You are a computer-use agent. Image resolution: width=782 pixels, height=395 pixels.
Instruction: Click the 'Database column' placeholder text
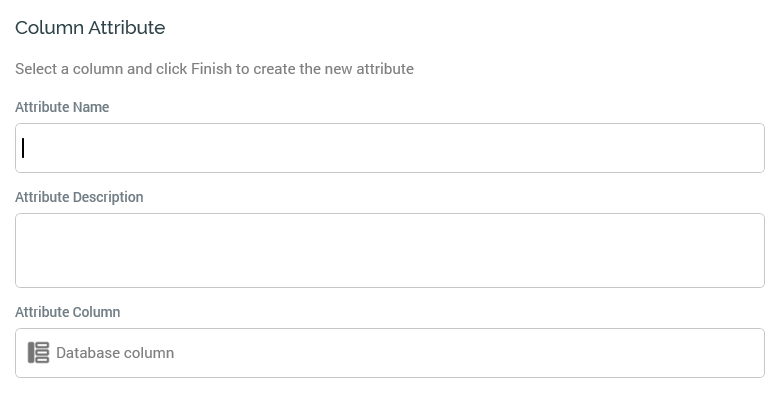click(115, 353)
